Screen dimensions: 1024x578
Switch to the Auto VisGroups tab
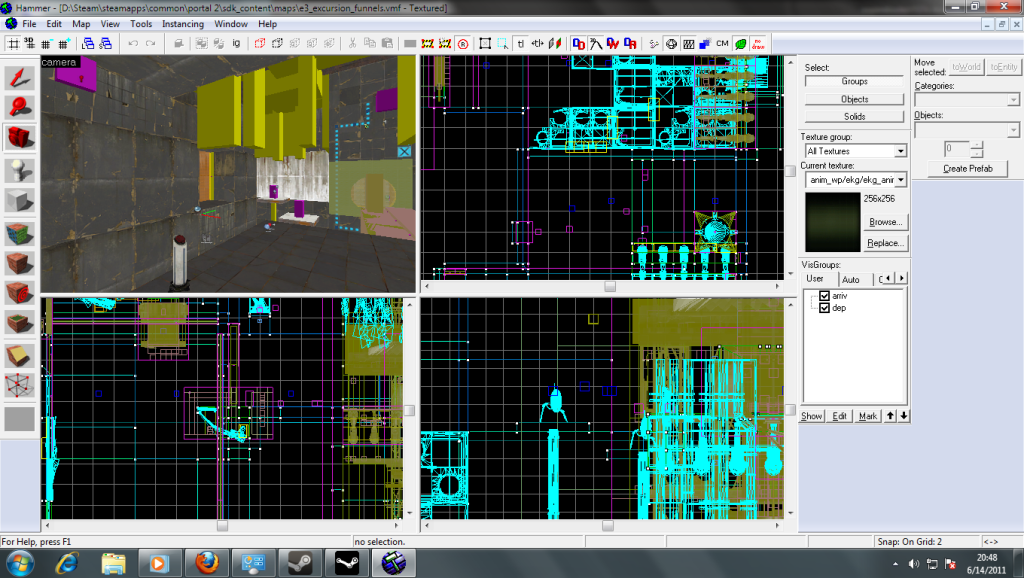(851, 280)
